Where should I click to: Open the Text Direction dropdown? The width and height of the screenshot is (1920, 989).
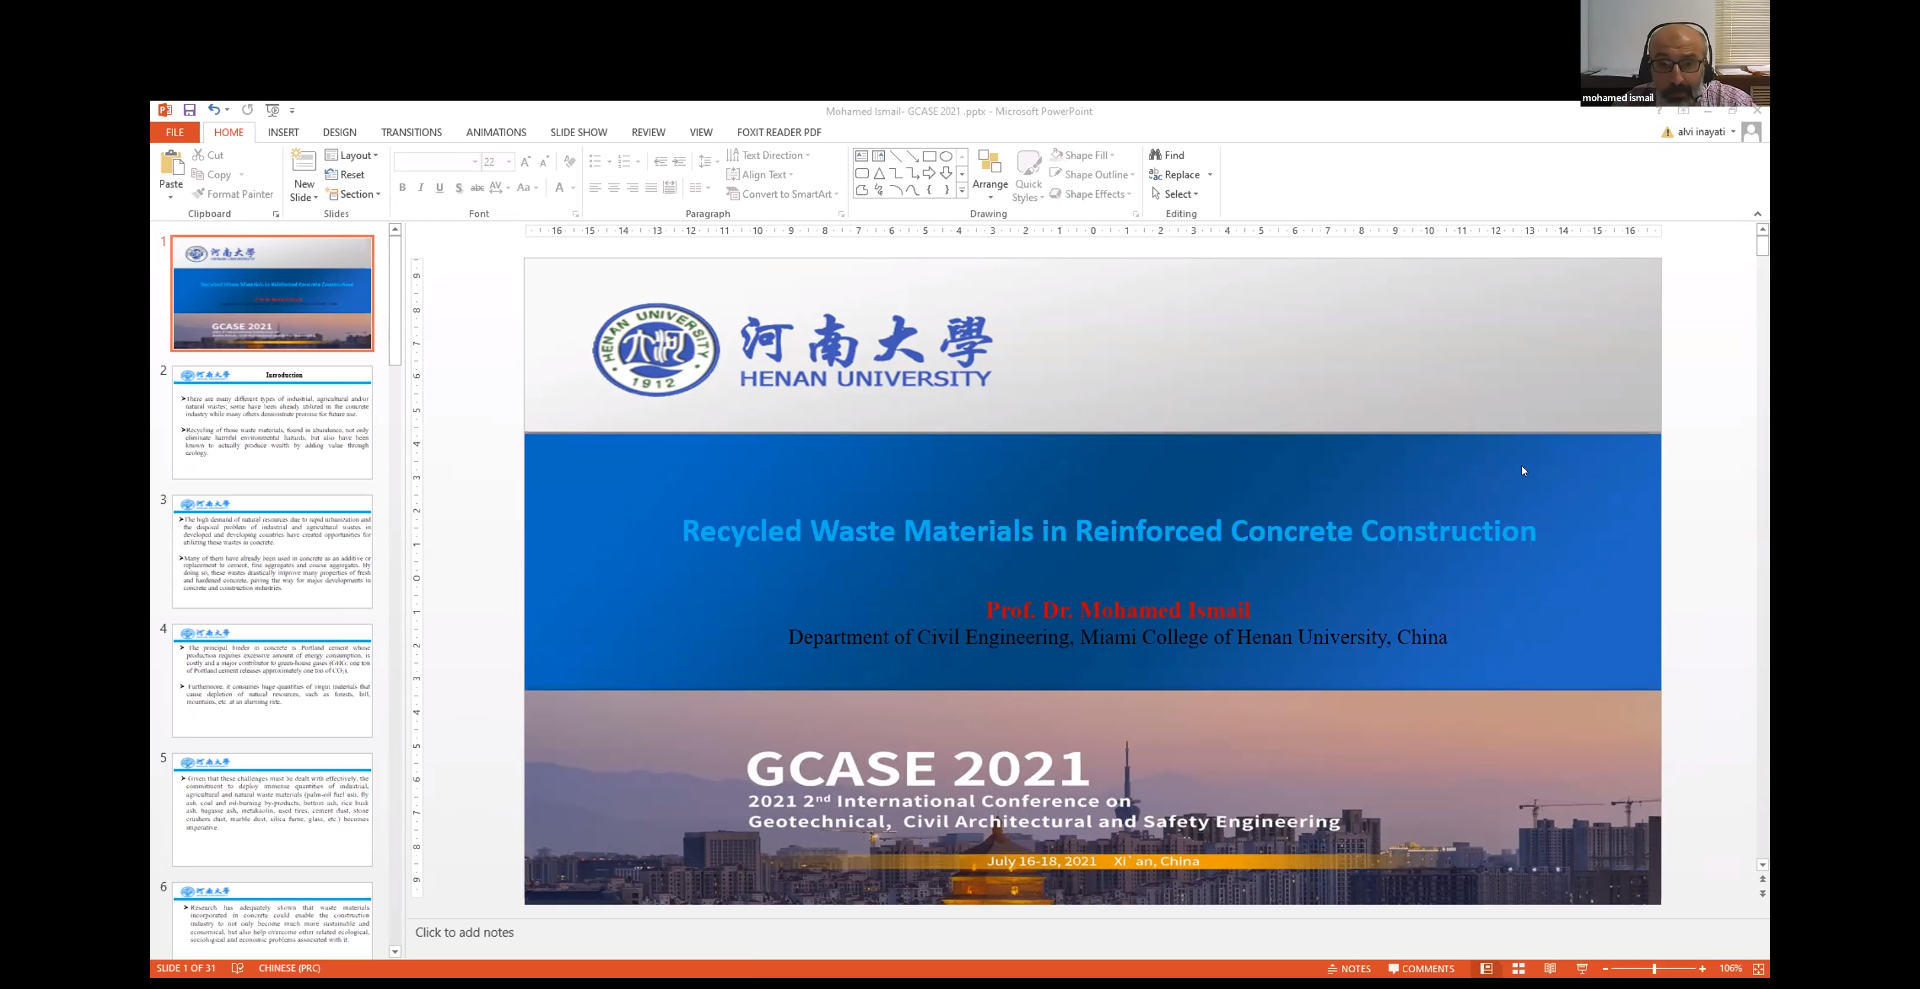(x=768, y=155)
